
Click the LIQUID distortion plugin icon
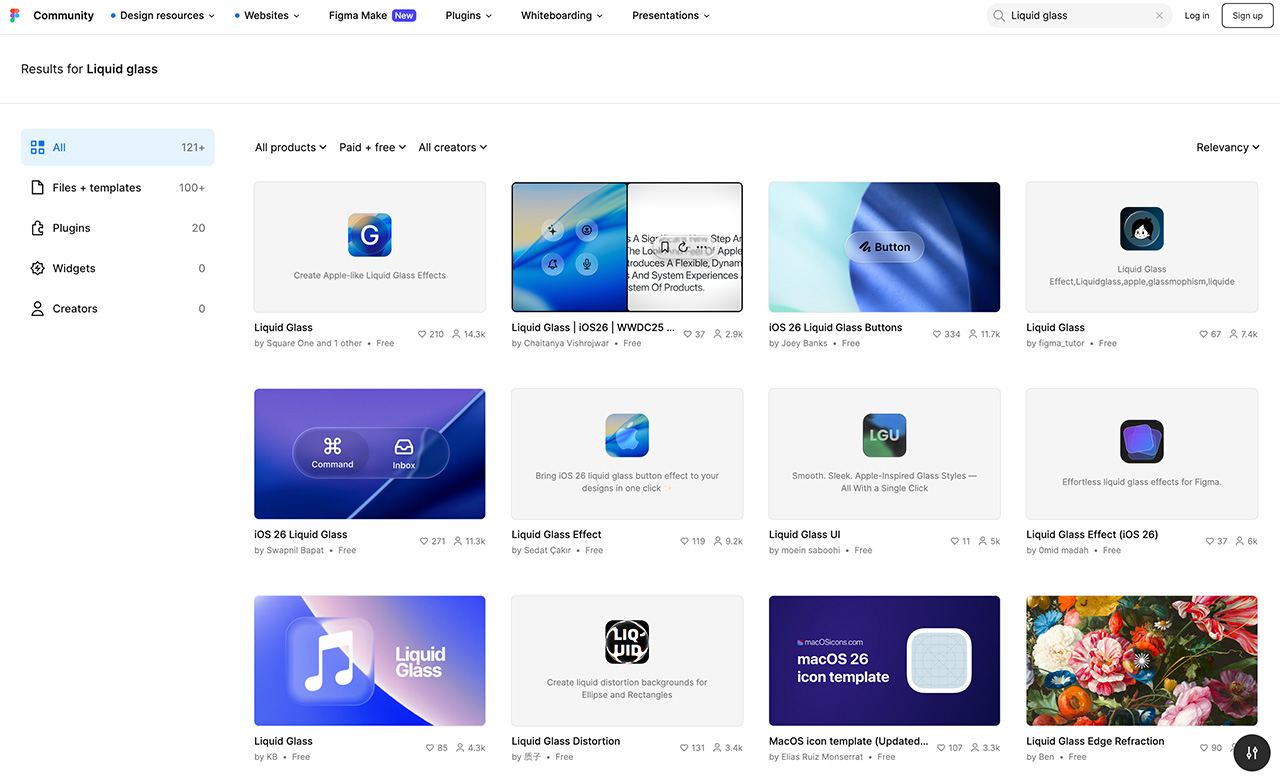(x=627, y=642)
